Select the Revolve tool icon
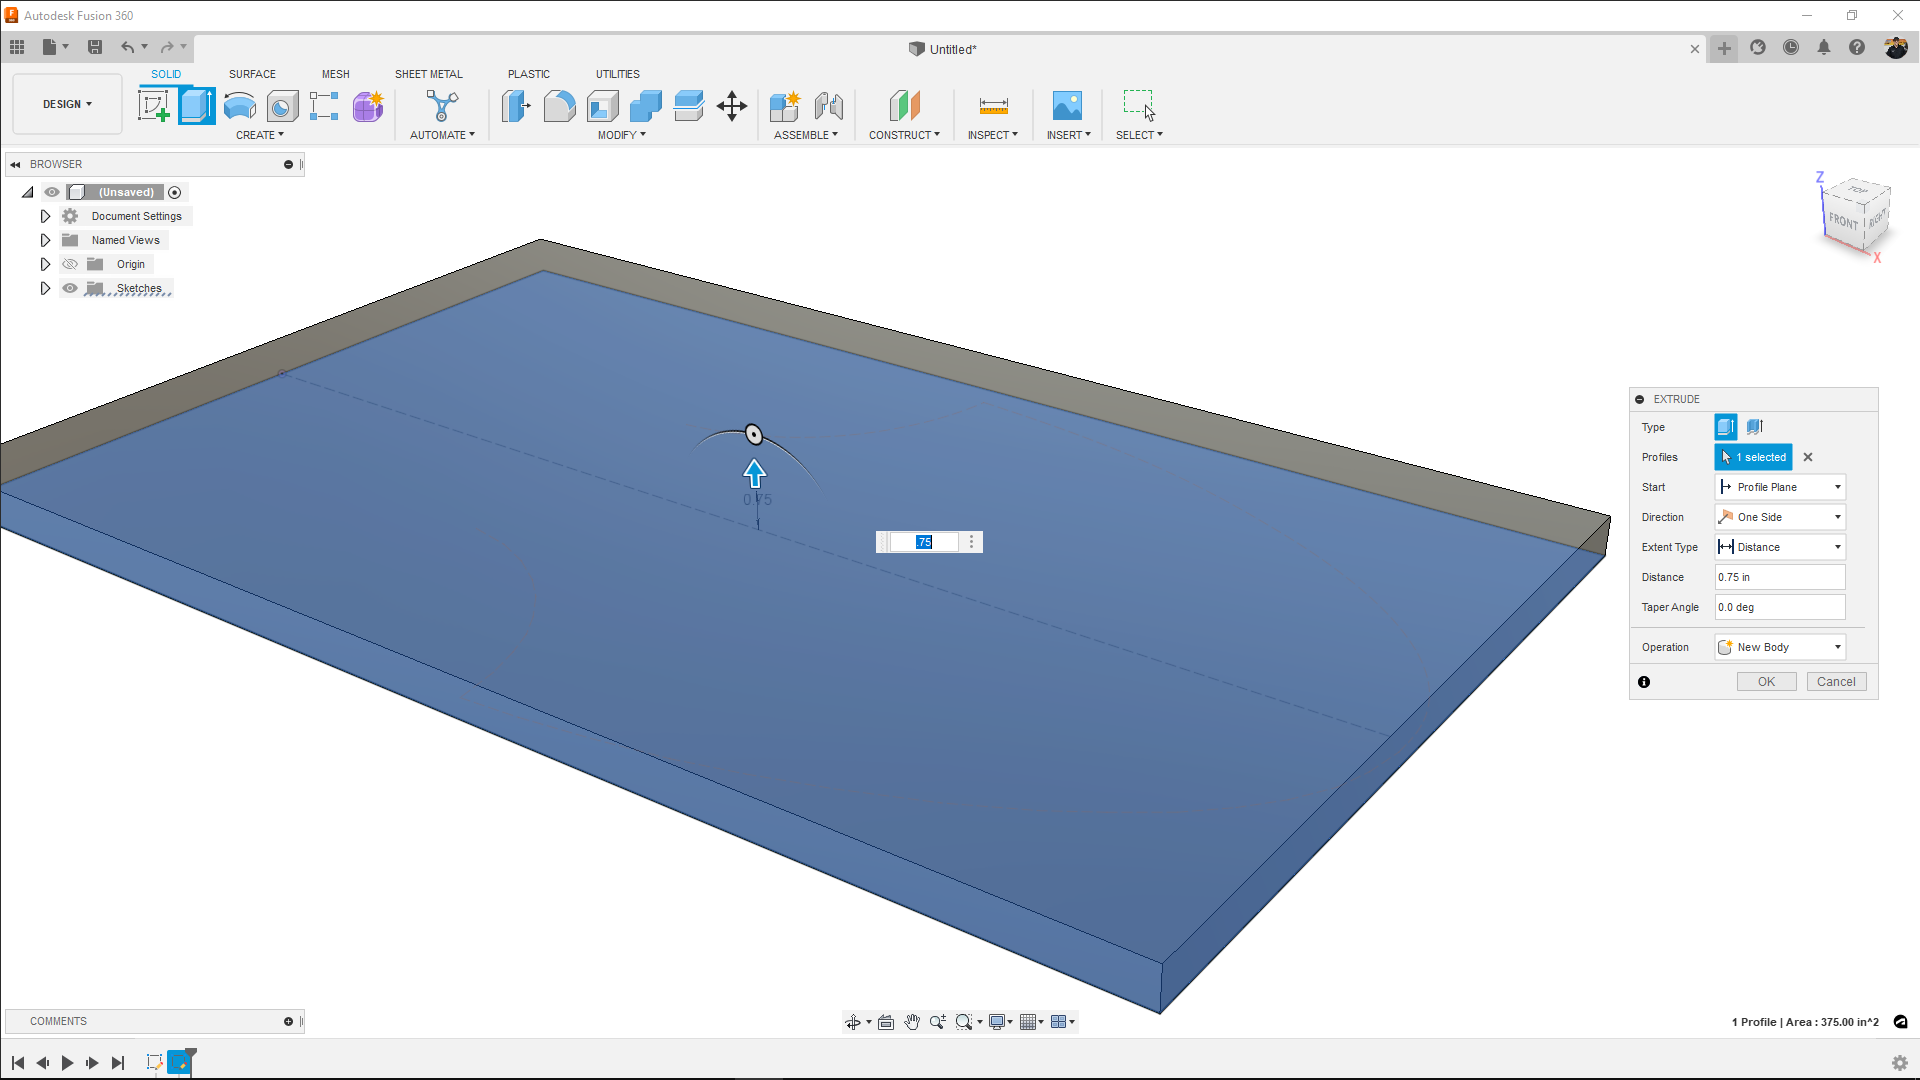The height and width of the screenshot is (1080, 1920). pos(240,106)
